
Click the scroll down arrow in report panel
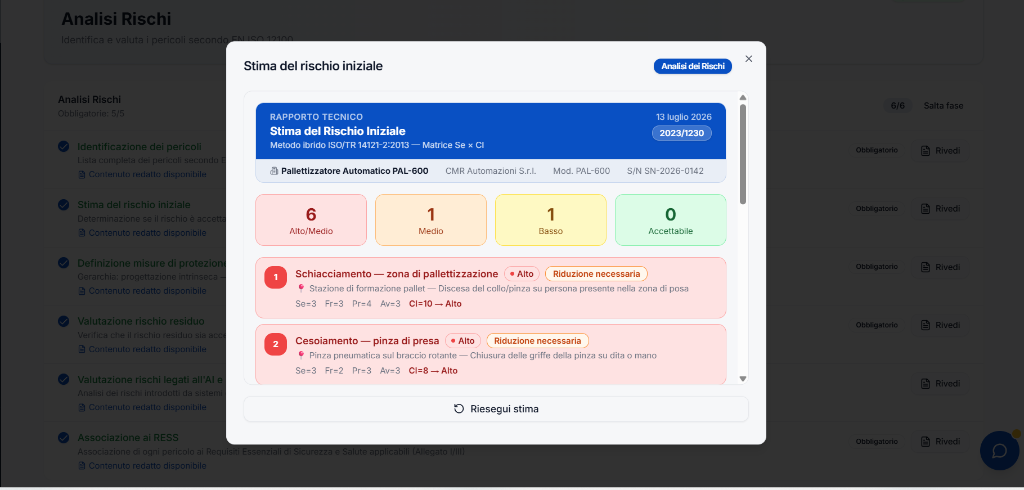coord(743,378)
